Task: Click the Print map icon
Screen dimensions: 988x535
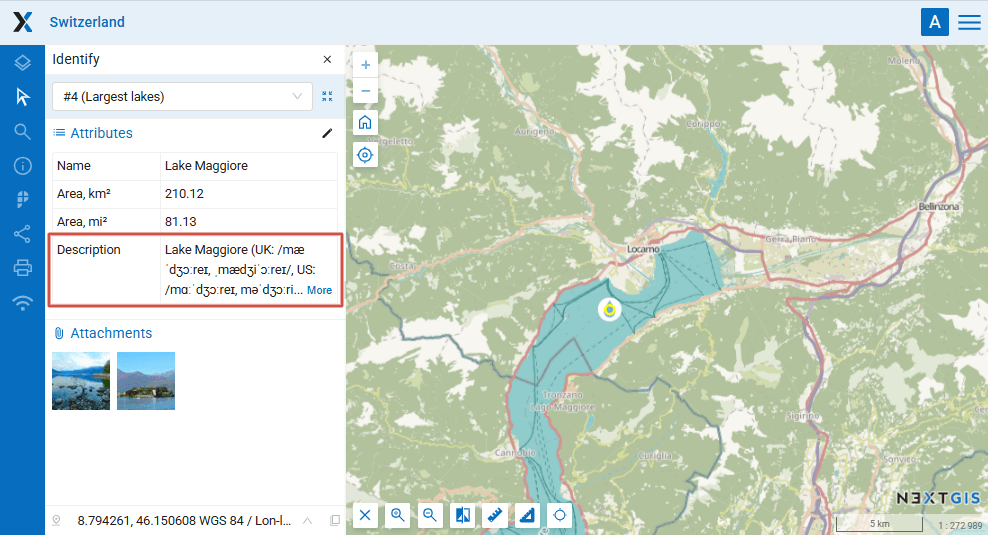Action: click(x=22, y=268)
